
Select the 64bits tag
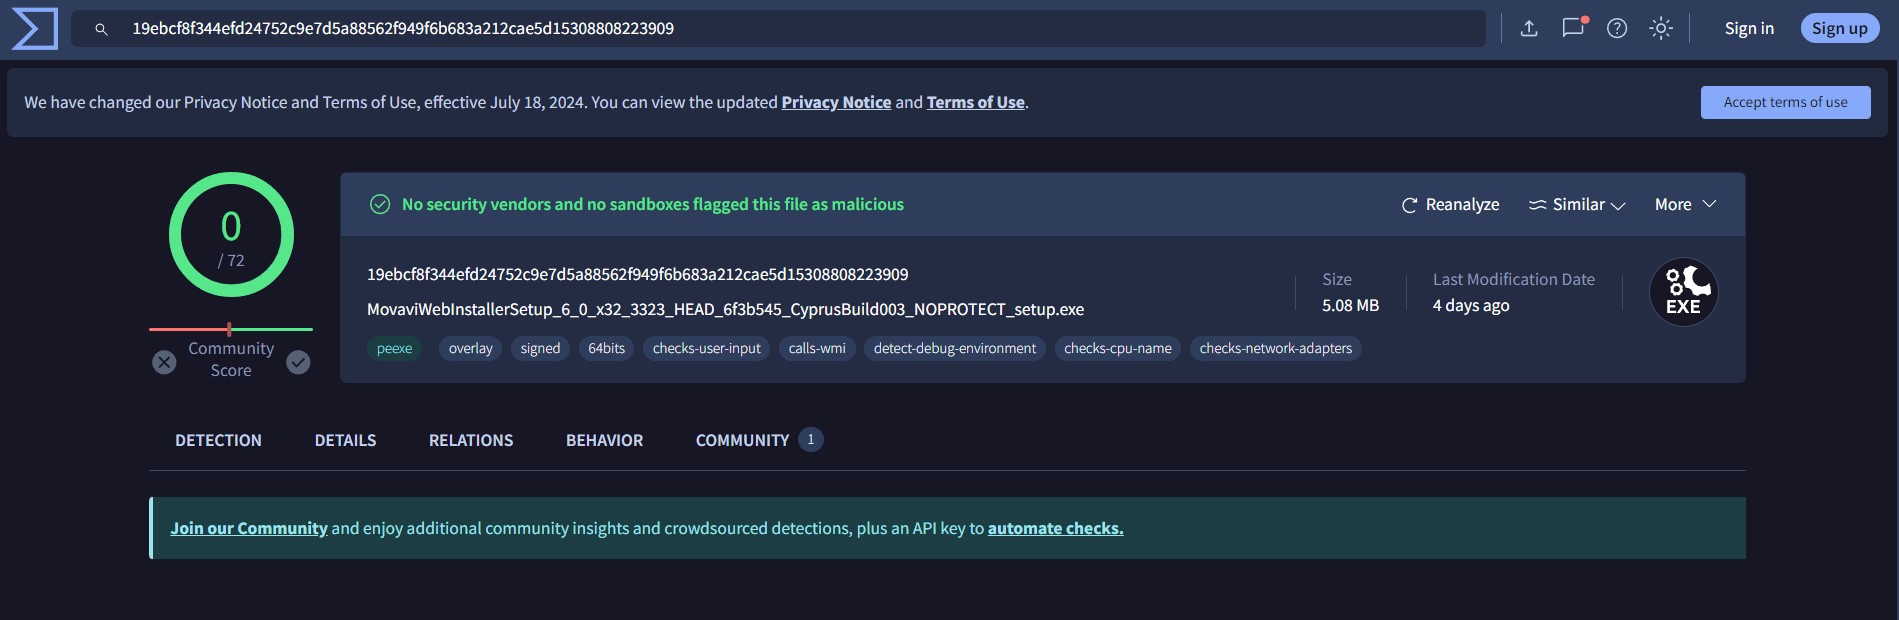point(606,348)
